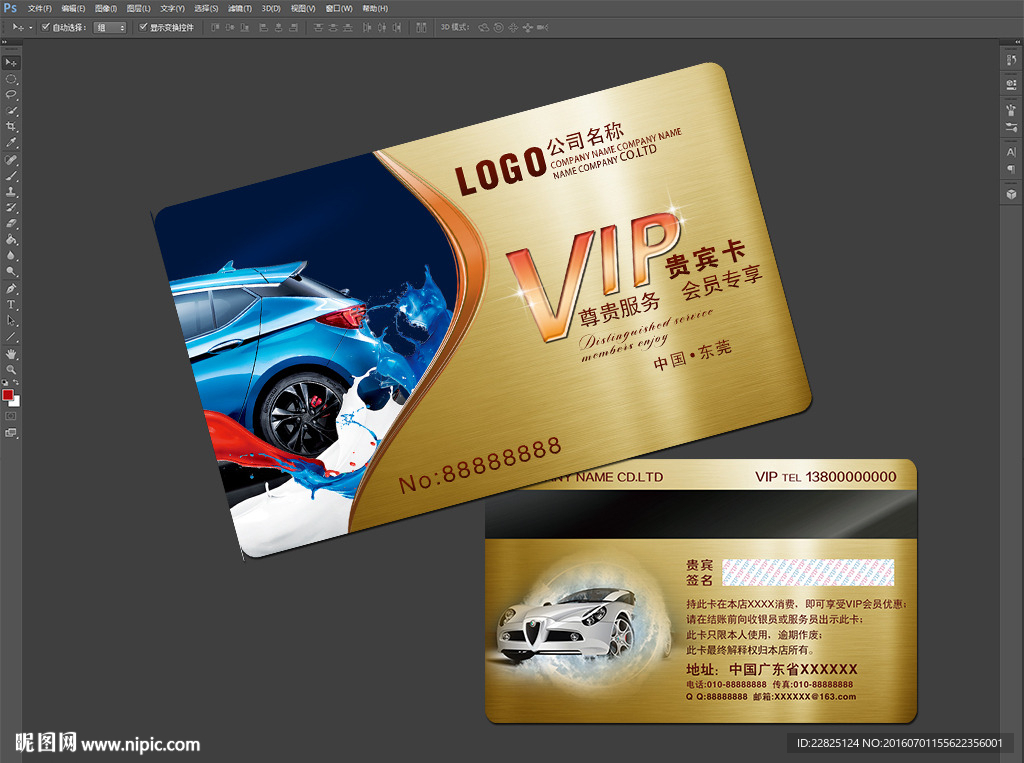Open the Move tool preset picker arrow

30,27
